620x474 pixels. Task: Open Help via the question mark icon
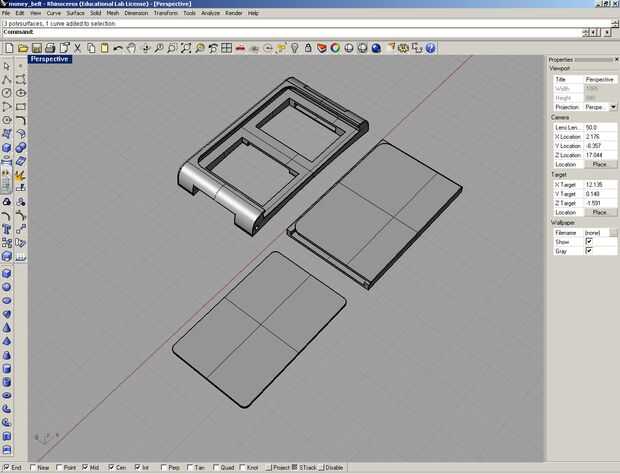[431, 48]
